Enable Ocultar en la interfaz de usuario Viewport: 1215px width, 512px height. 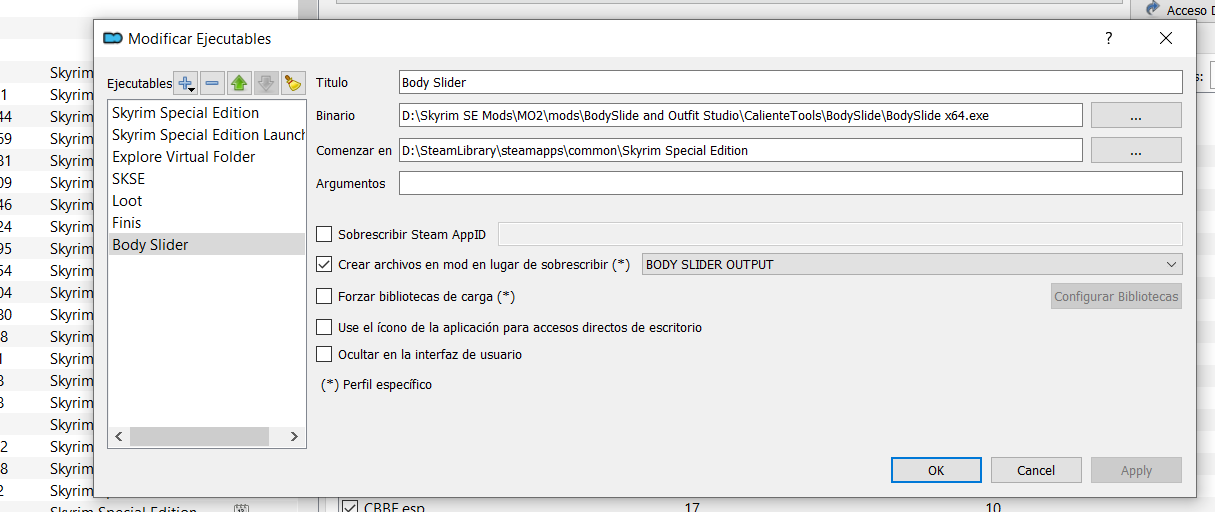pyautogui.click(x=324, y=354)
